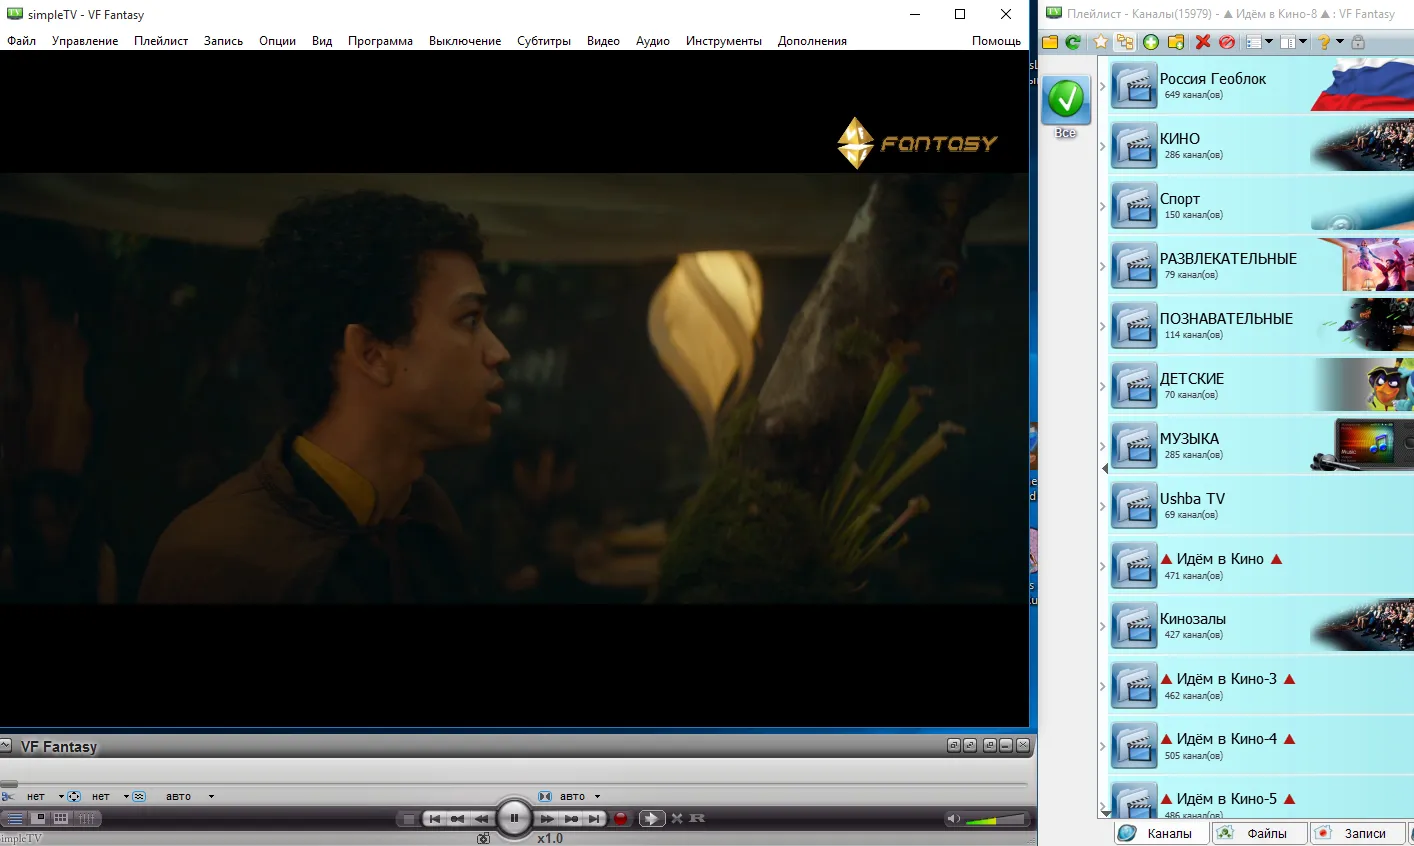Screen dimensions: 1414x846
Task: Start recording with red record button
Action: 620,819
